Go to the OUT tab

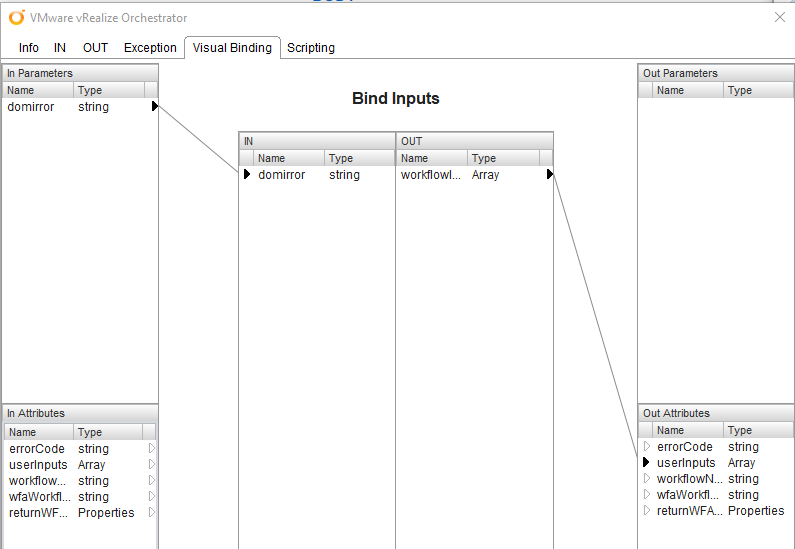95,48
